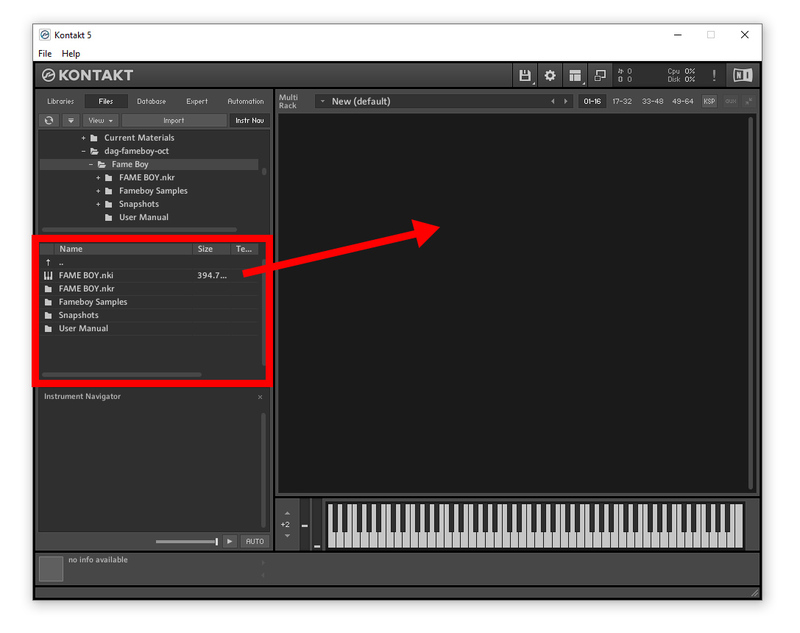This screenshot has height=633, width=800.
Task: Select rack page 33-48
Action: coord(652,102)
